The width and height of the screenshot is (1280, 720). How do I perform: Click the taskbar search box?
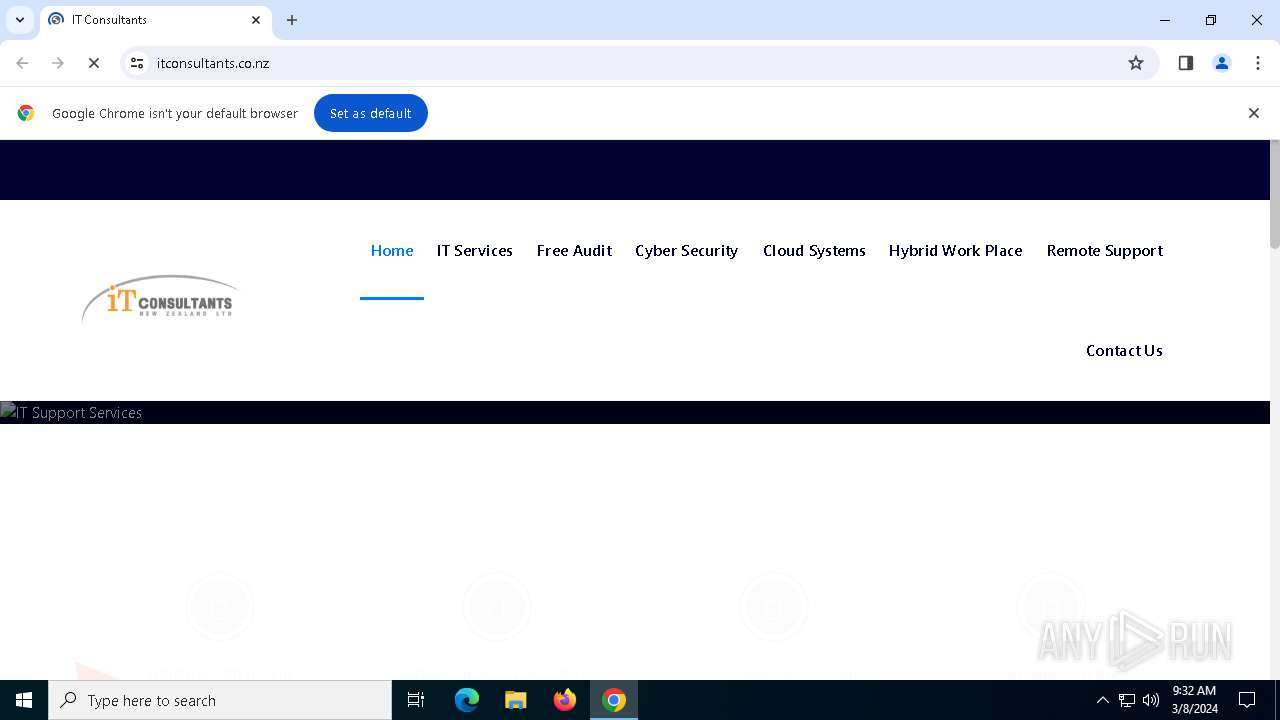[220, 700]
